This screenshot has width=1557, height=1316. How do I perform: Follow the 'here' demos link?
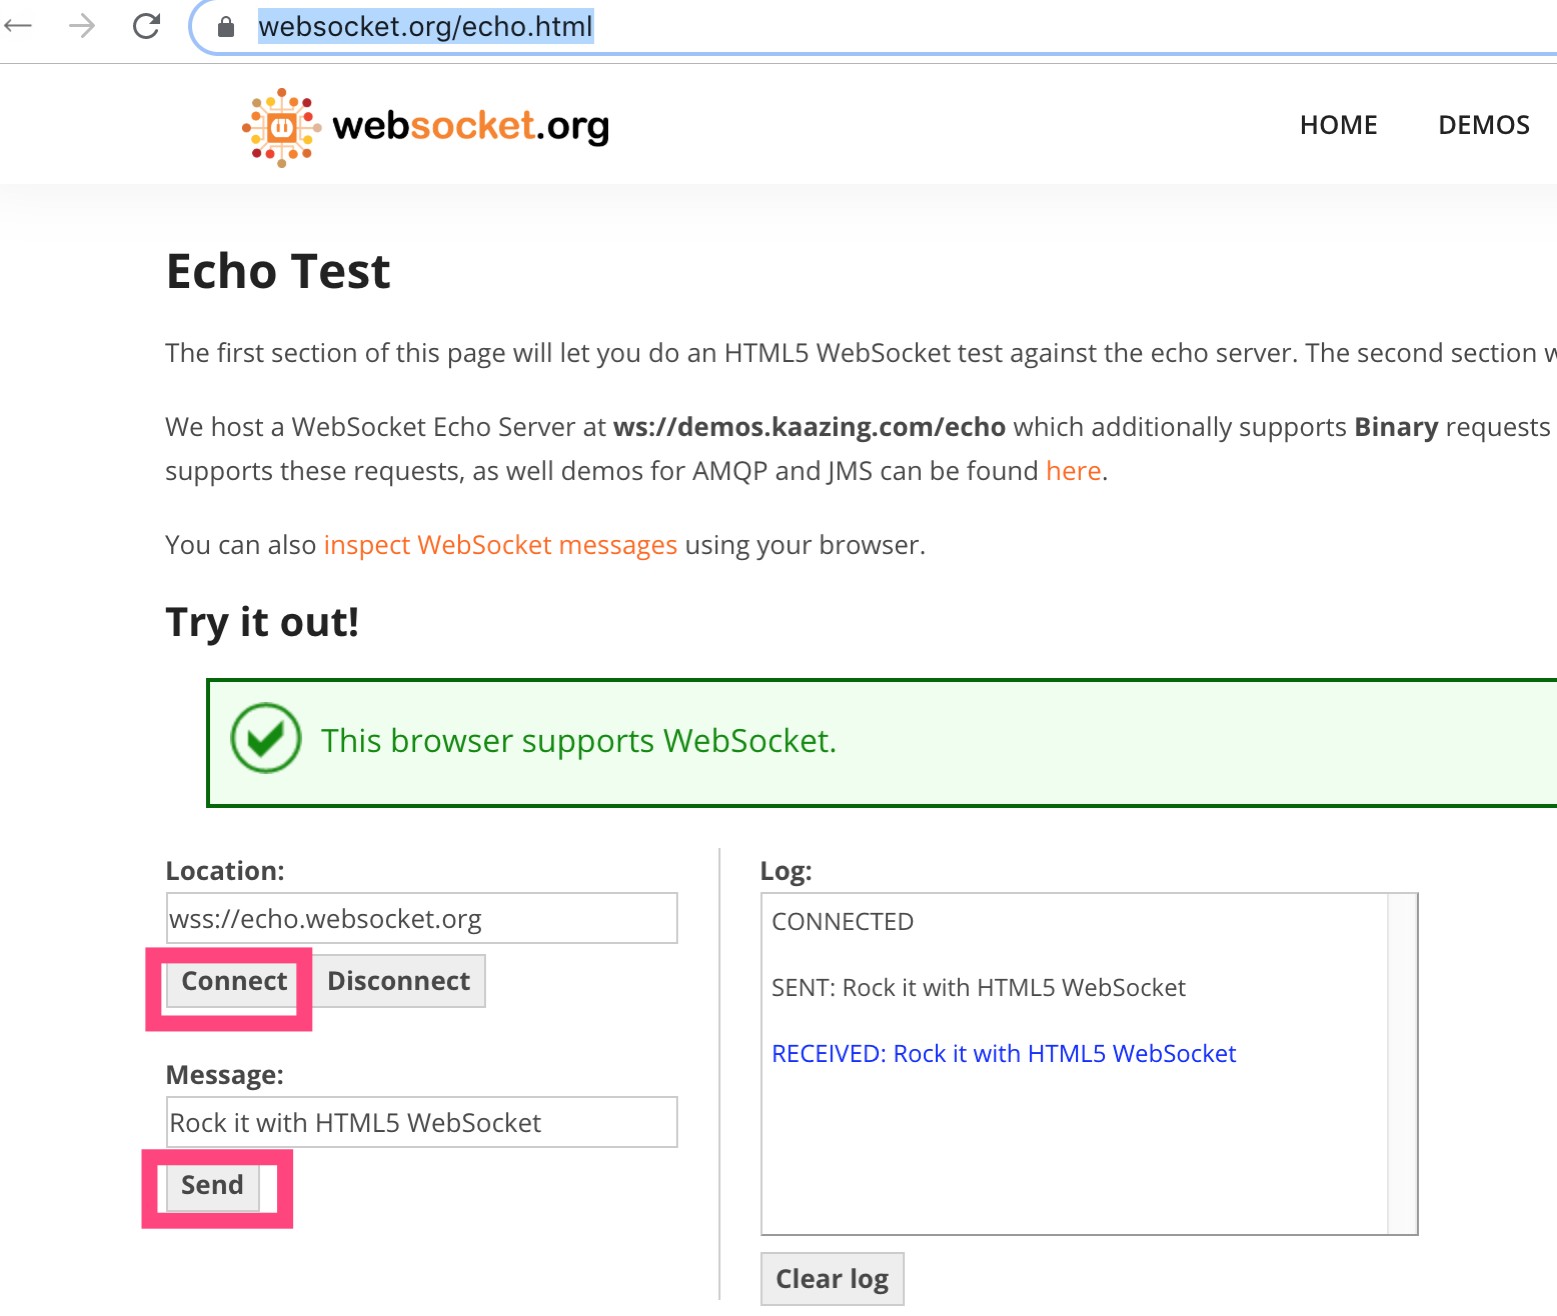1073,471
